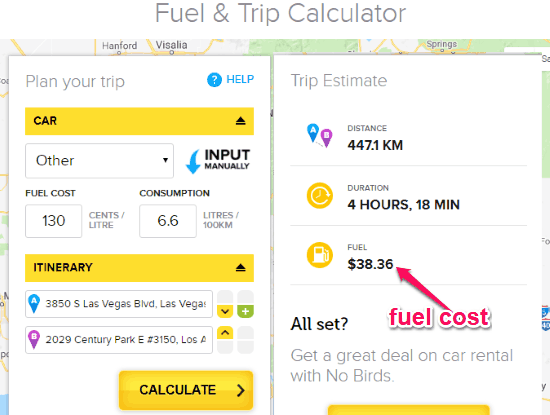The height and width of the screenshot is (415, 550).
Task: Click the yellow duration clock icon
Action: (x=320, y=195)
